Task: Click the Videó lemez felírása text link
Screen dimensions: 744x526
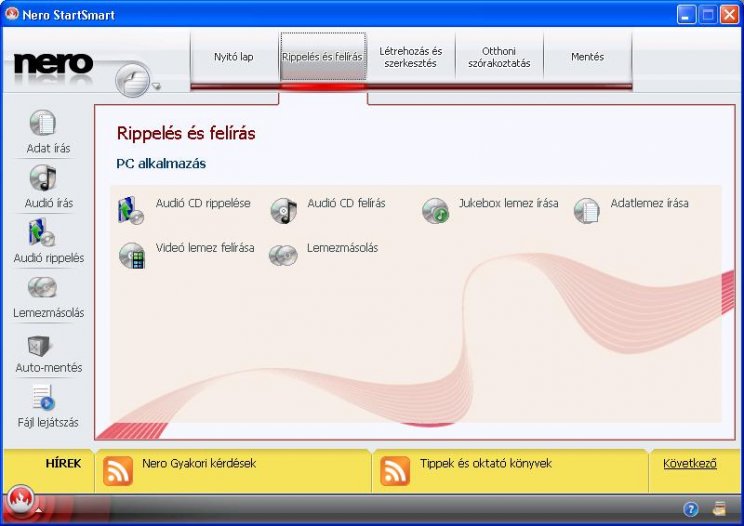Action: (205, 248)
